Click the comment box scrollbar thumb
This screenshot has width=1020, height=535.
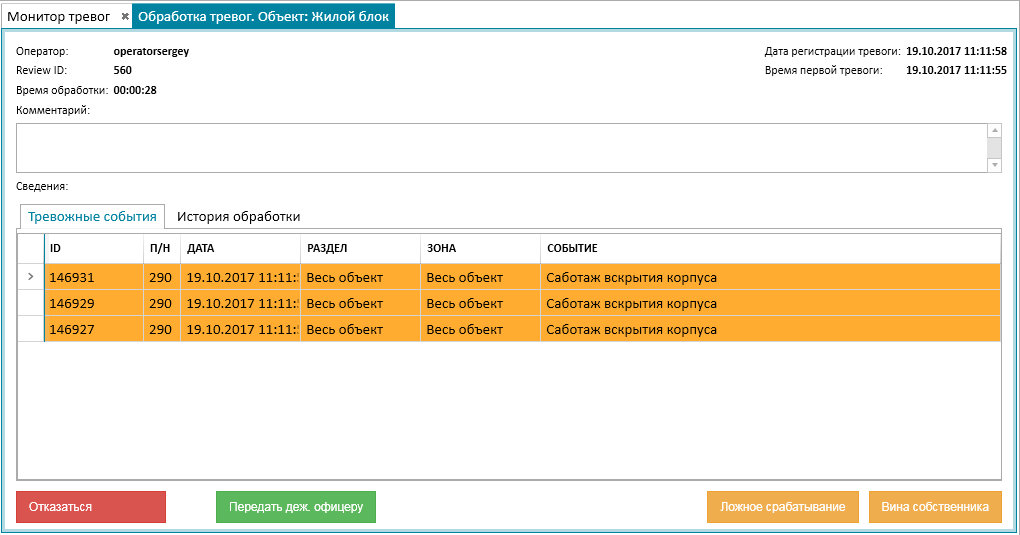coord(995,148)
